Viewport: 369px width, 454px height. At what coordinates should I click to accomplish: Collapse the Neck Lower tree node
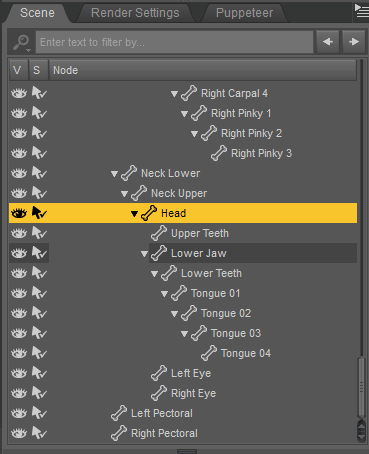click(x=114, y=174)
